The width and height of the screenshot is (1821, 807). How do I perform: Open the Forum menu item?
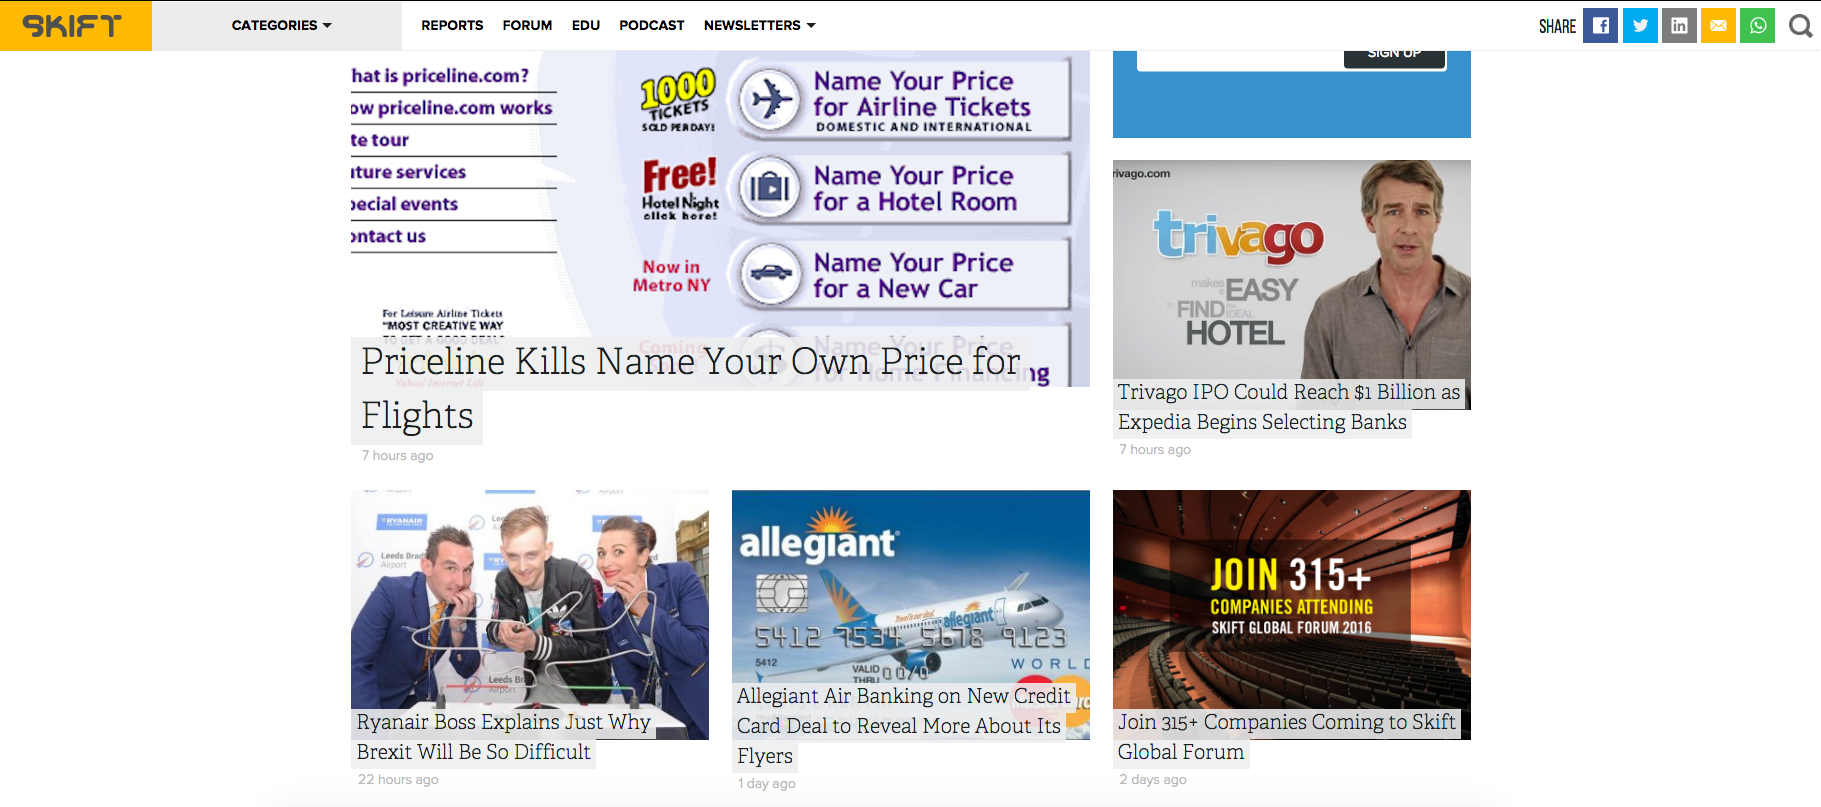(x=527, y=25)
